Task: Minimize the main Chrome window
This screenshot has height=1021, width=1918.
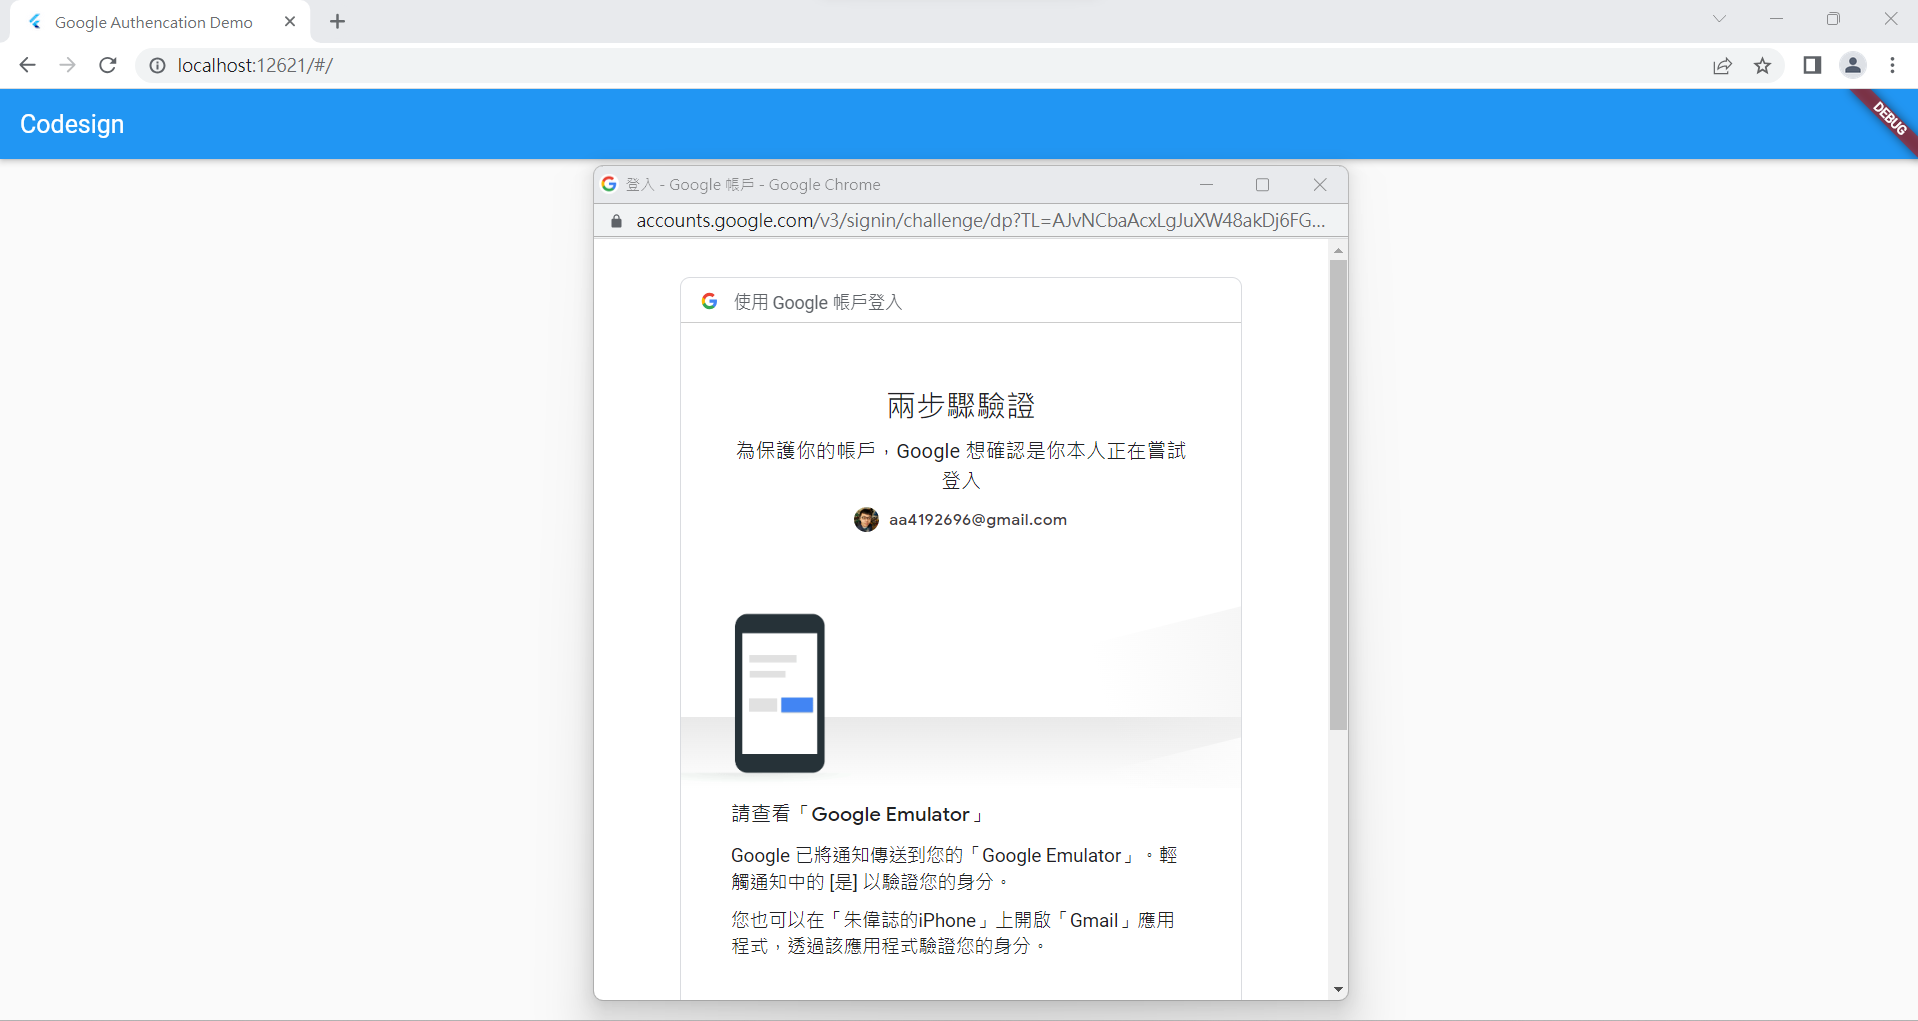Action: (1776, 19)
